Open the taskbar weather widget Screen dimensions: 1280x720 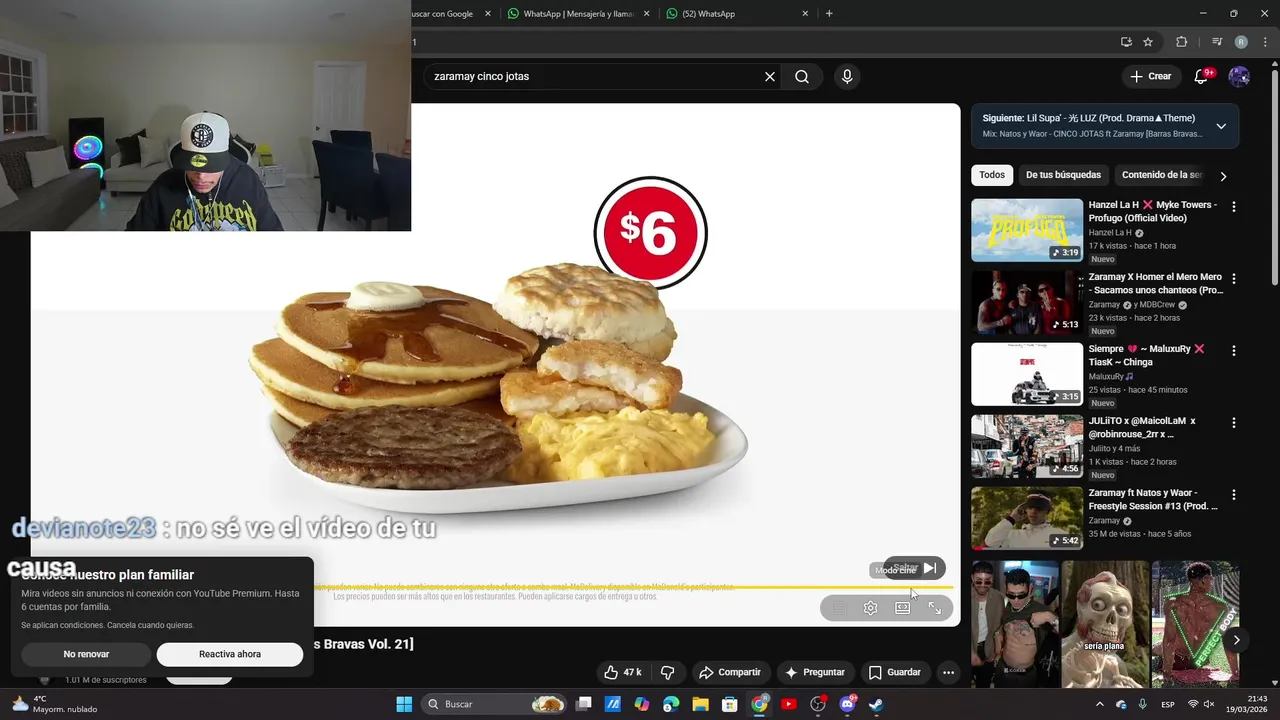[54, 704]
